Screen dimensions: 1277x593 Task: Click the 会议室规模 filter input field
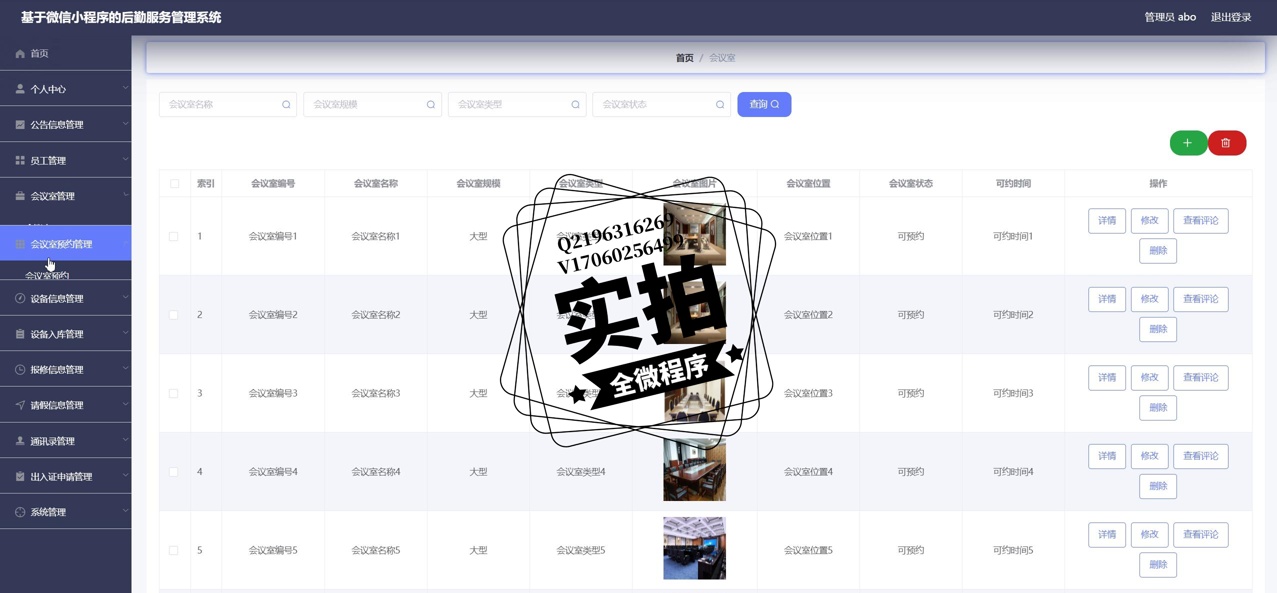[365, 105]
